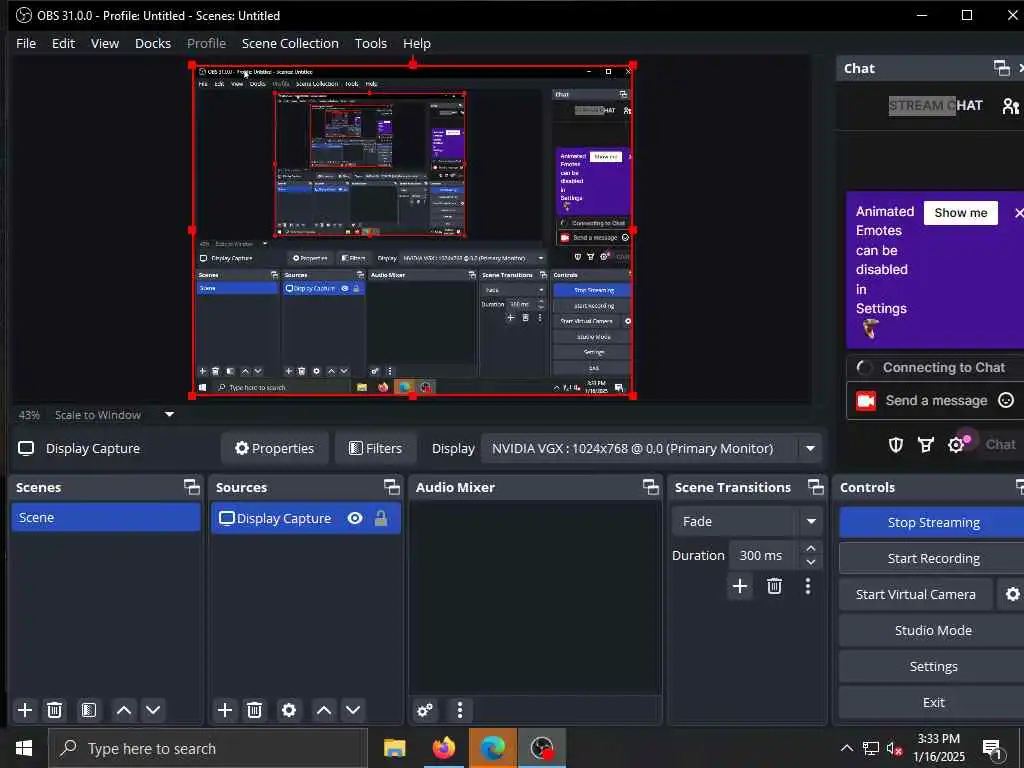Open scene filters icon in Scenes panel
Image resolution: width=1024 pixels, height=768 pixels.
click(89, 710)
